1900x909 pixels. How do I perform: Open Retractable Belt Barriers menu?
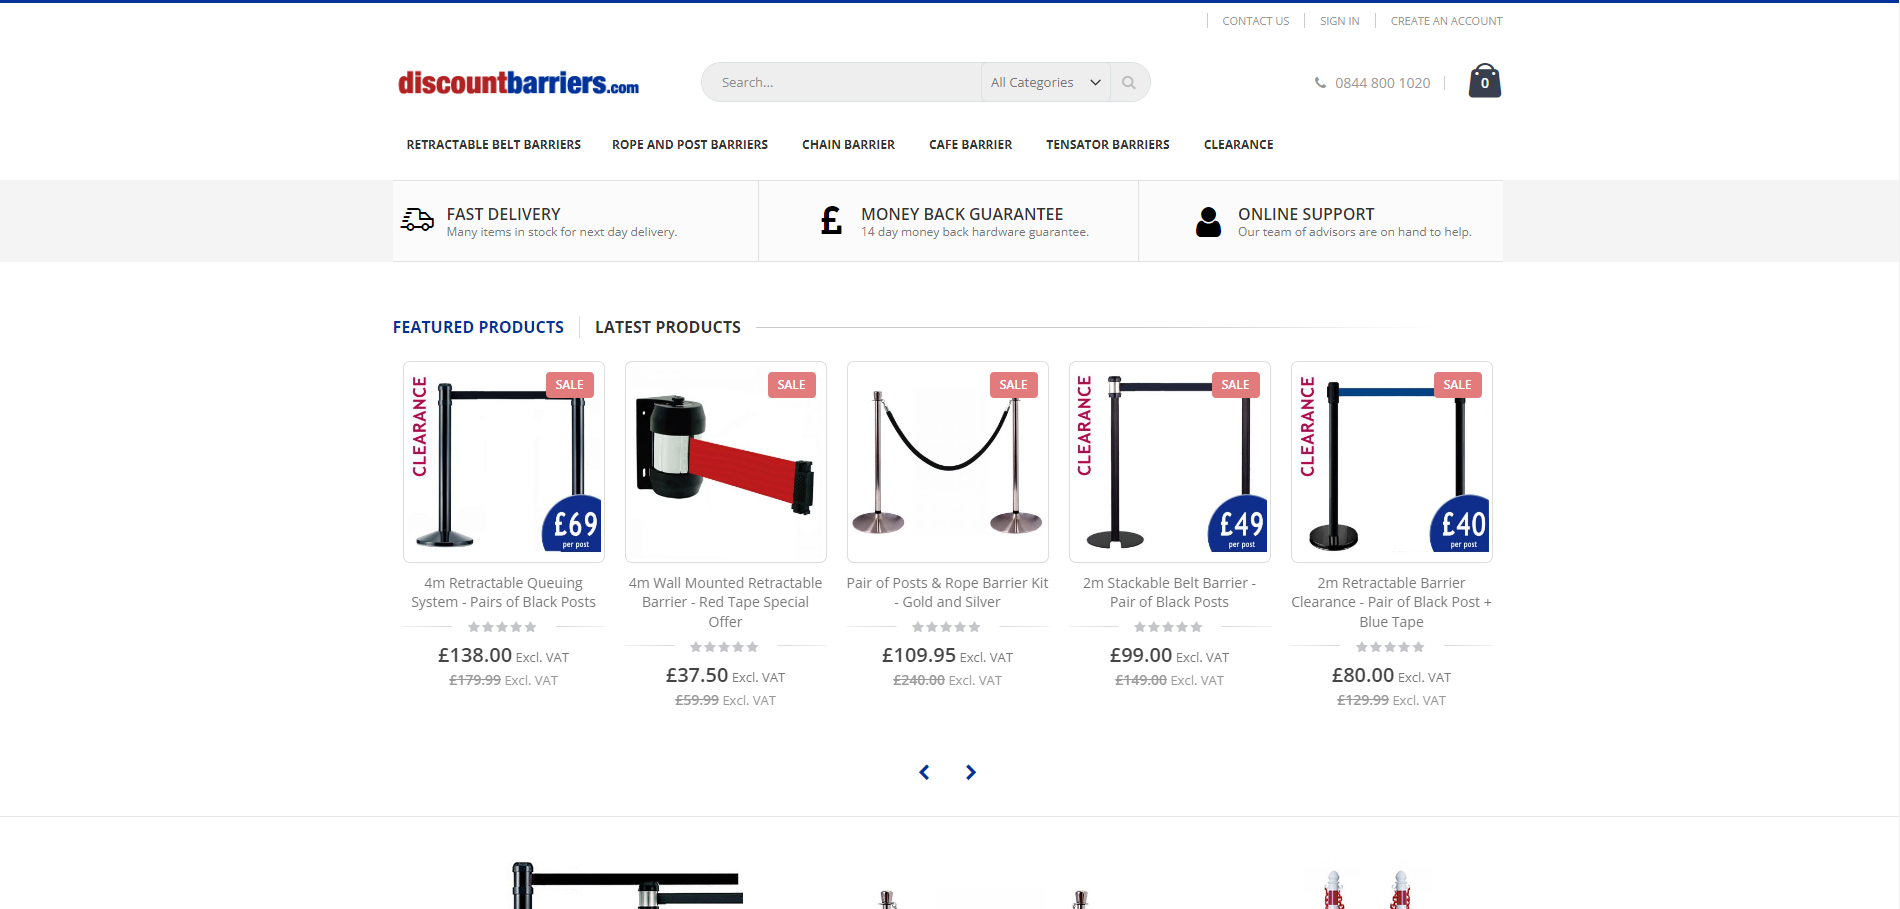pyautogui.click(x=493, y=145)
